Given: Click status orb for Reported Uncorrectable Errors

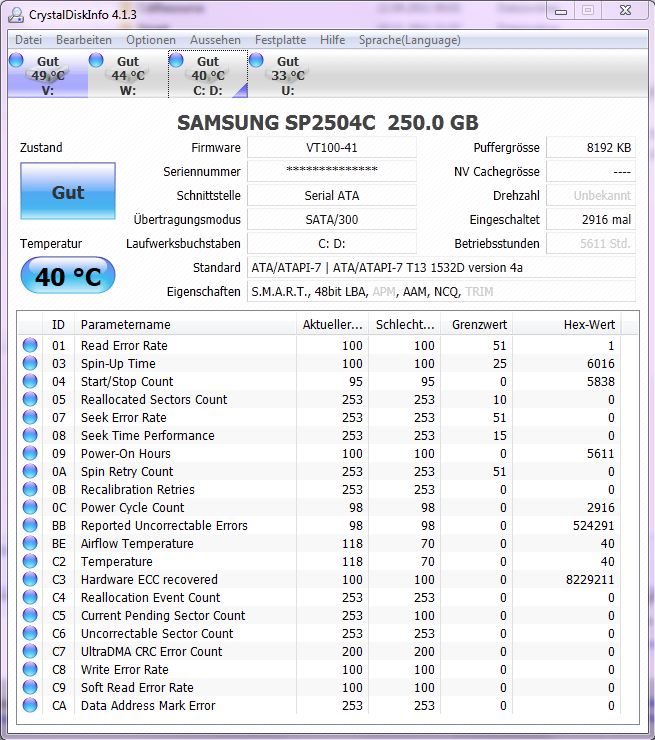Looking at the screenshot, I should [x=30, y=524].
